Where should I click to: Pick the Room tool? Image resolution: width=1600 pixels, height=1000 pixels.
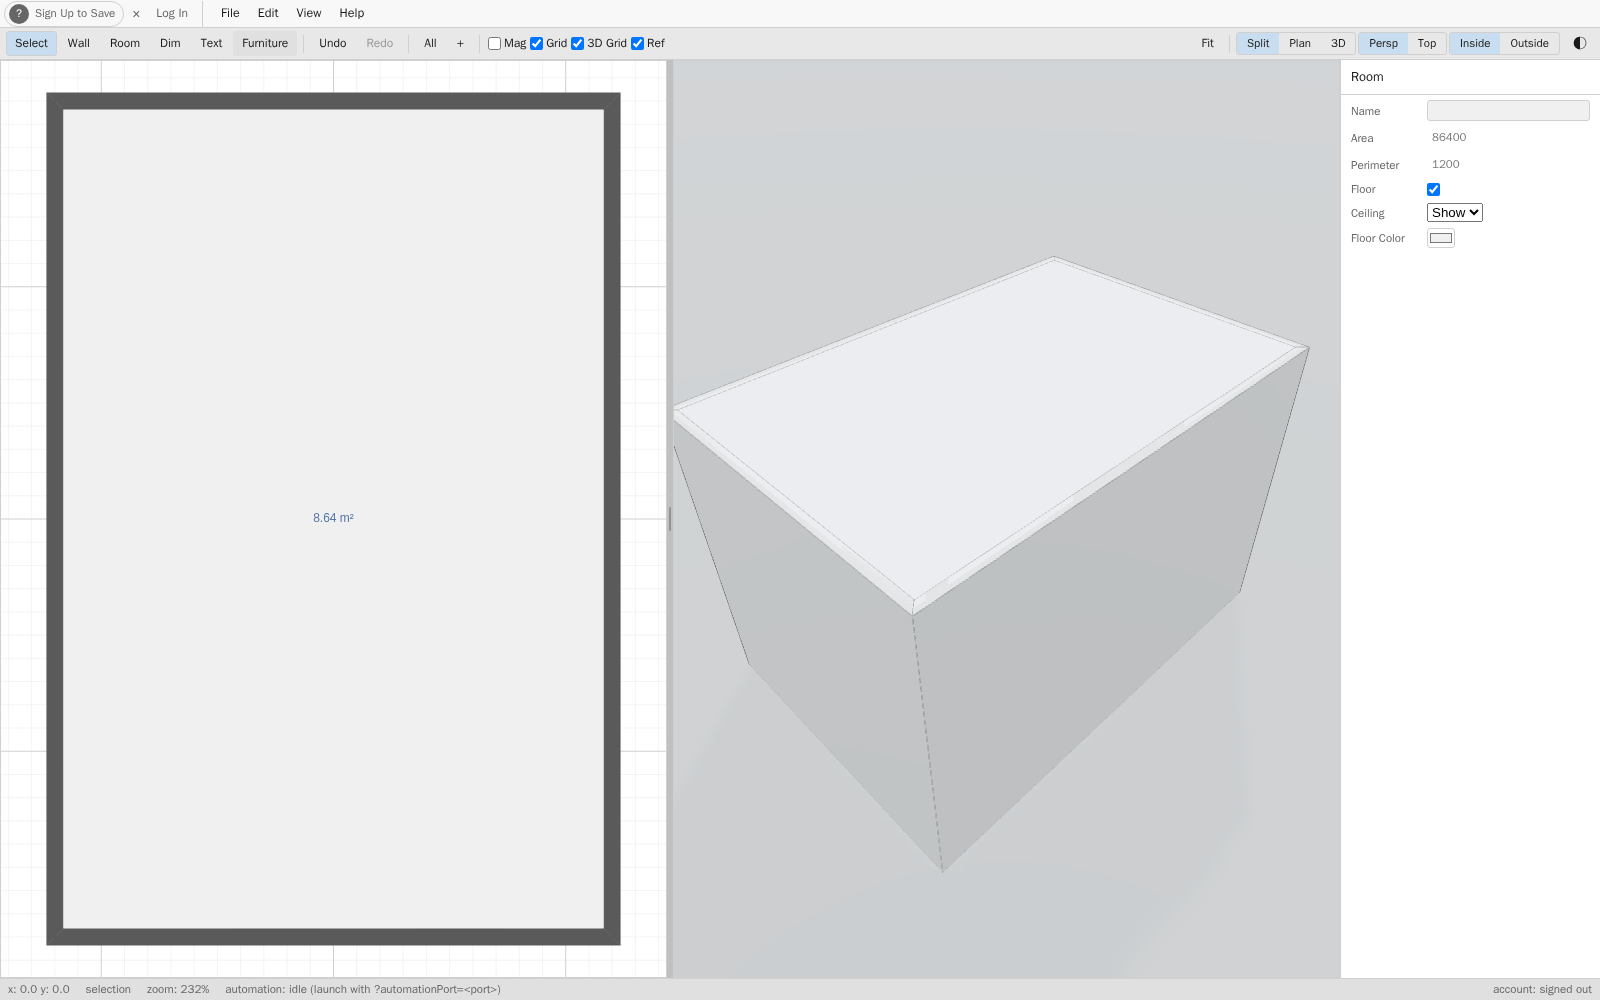[x=125, y=43]
